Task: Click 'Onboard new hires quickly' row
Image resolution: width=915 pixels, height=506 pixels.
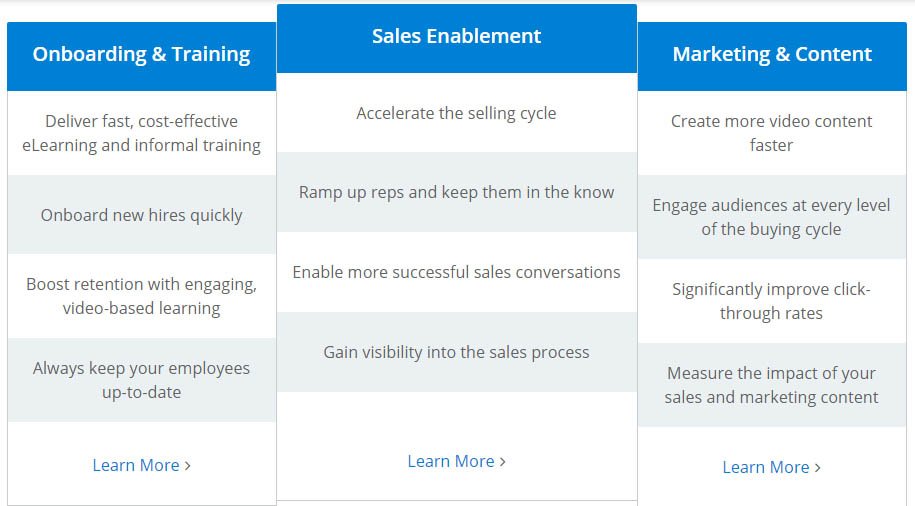Action: [141, 215]
